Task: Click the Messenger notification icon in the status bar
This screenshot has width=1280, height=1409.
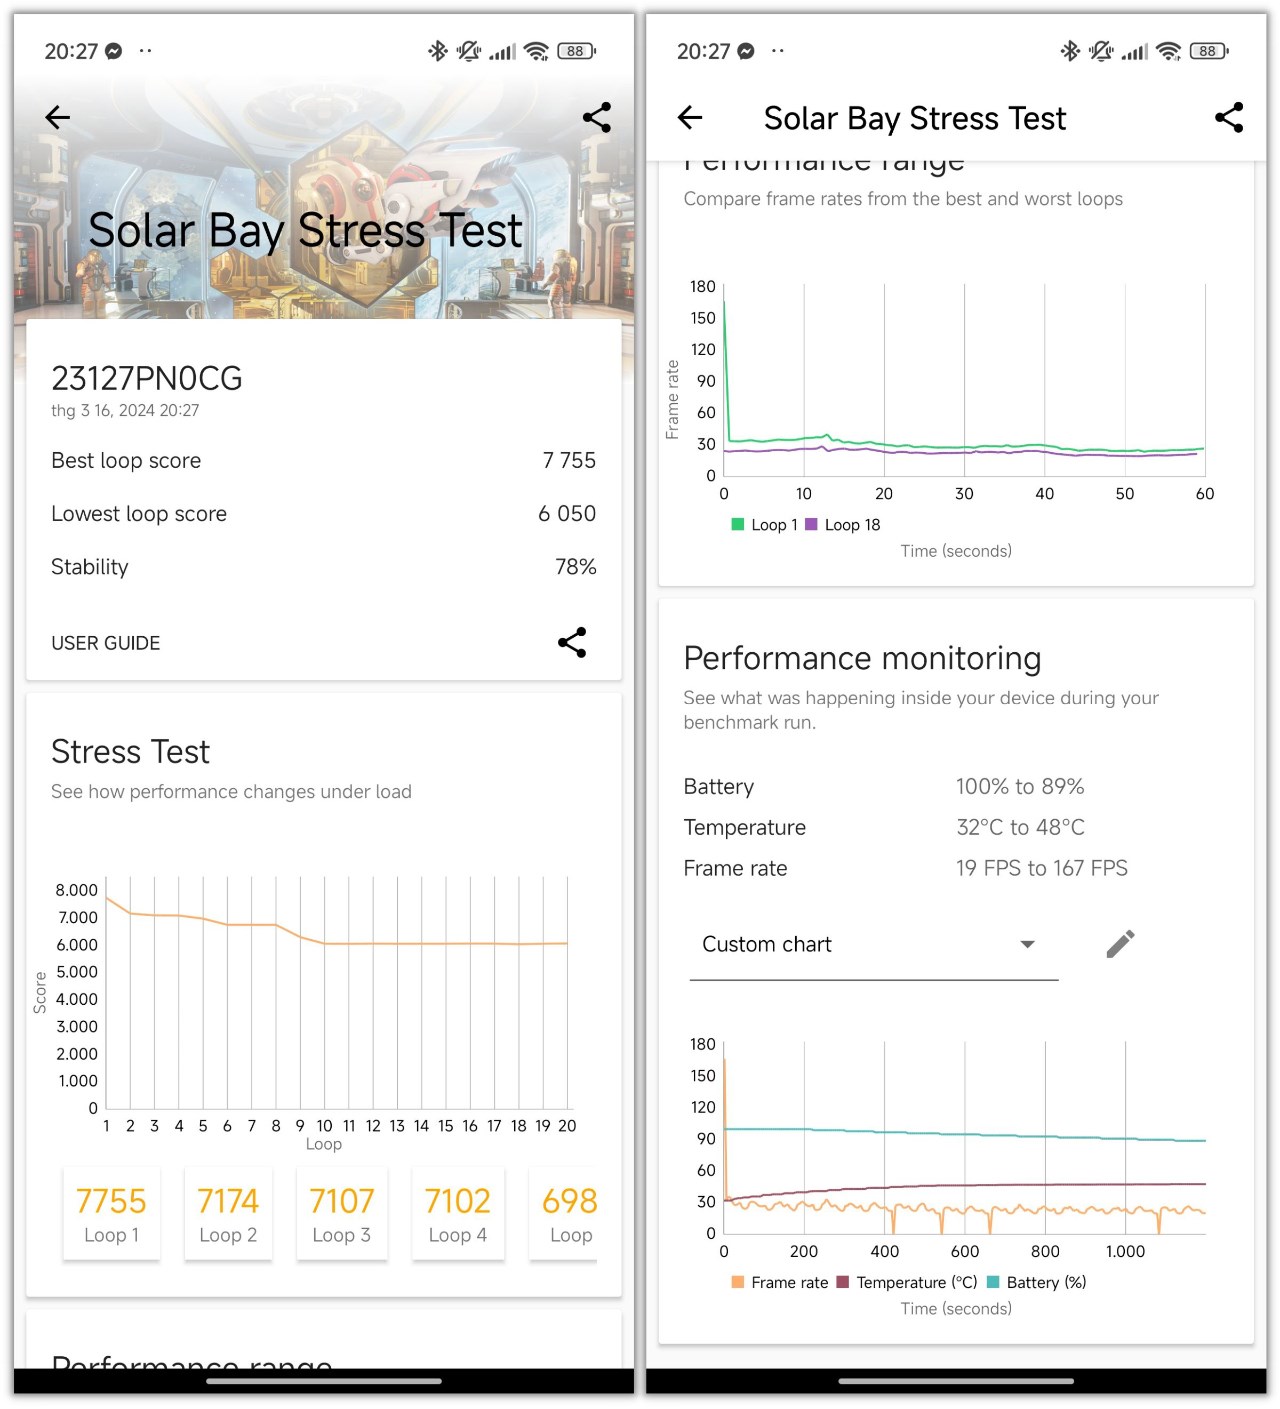Action: 114,51
